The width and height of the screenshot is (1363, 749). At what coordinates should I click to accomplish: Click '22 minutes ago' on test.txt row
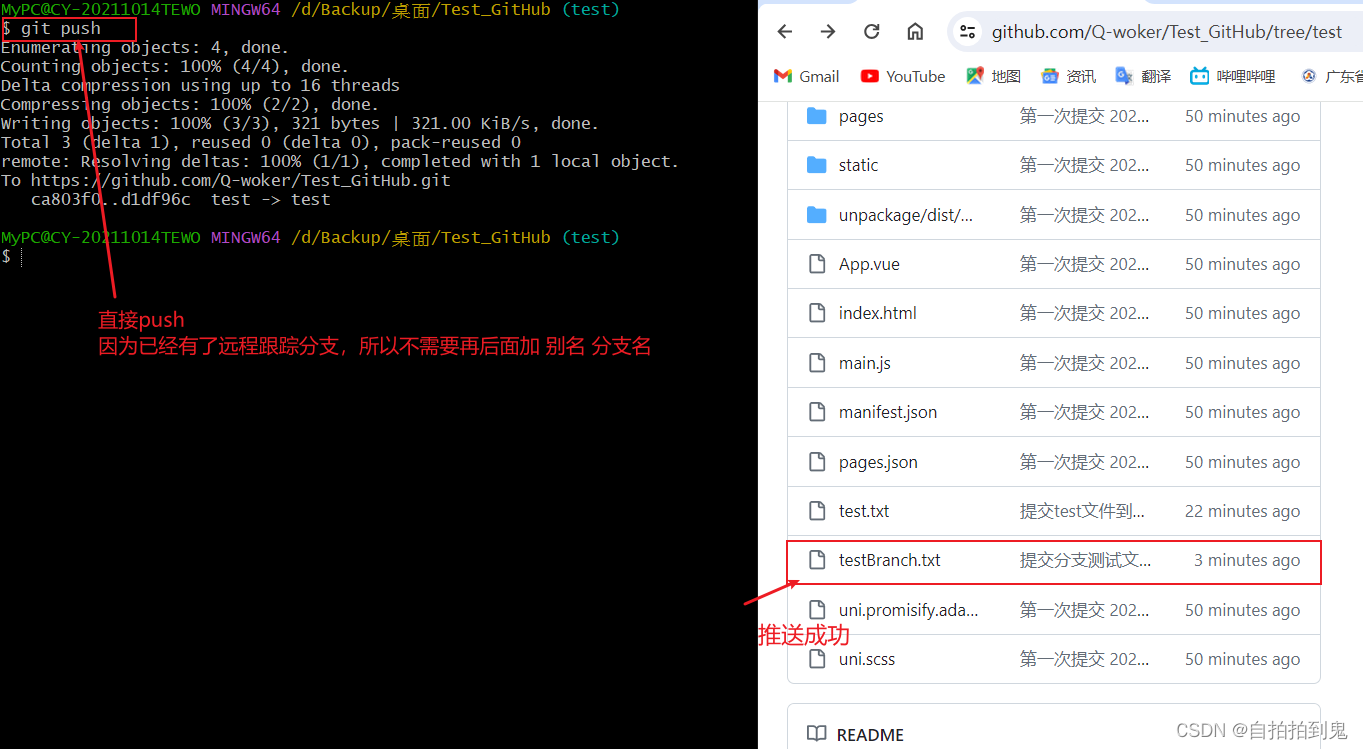pyautogui.click(x=1243, y=511)
